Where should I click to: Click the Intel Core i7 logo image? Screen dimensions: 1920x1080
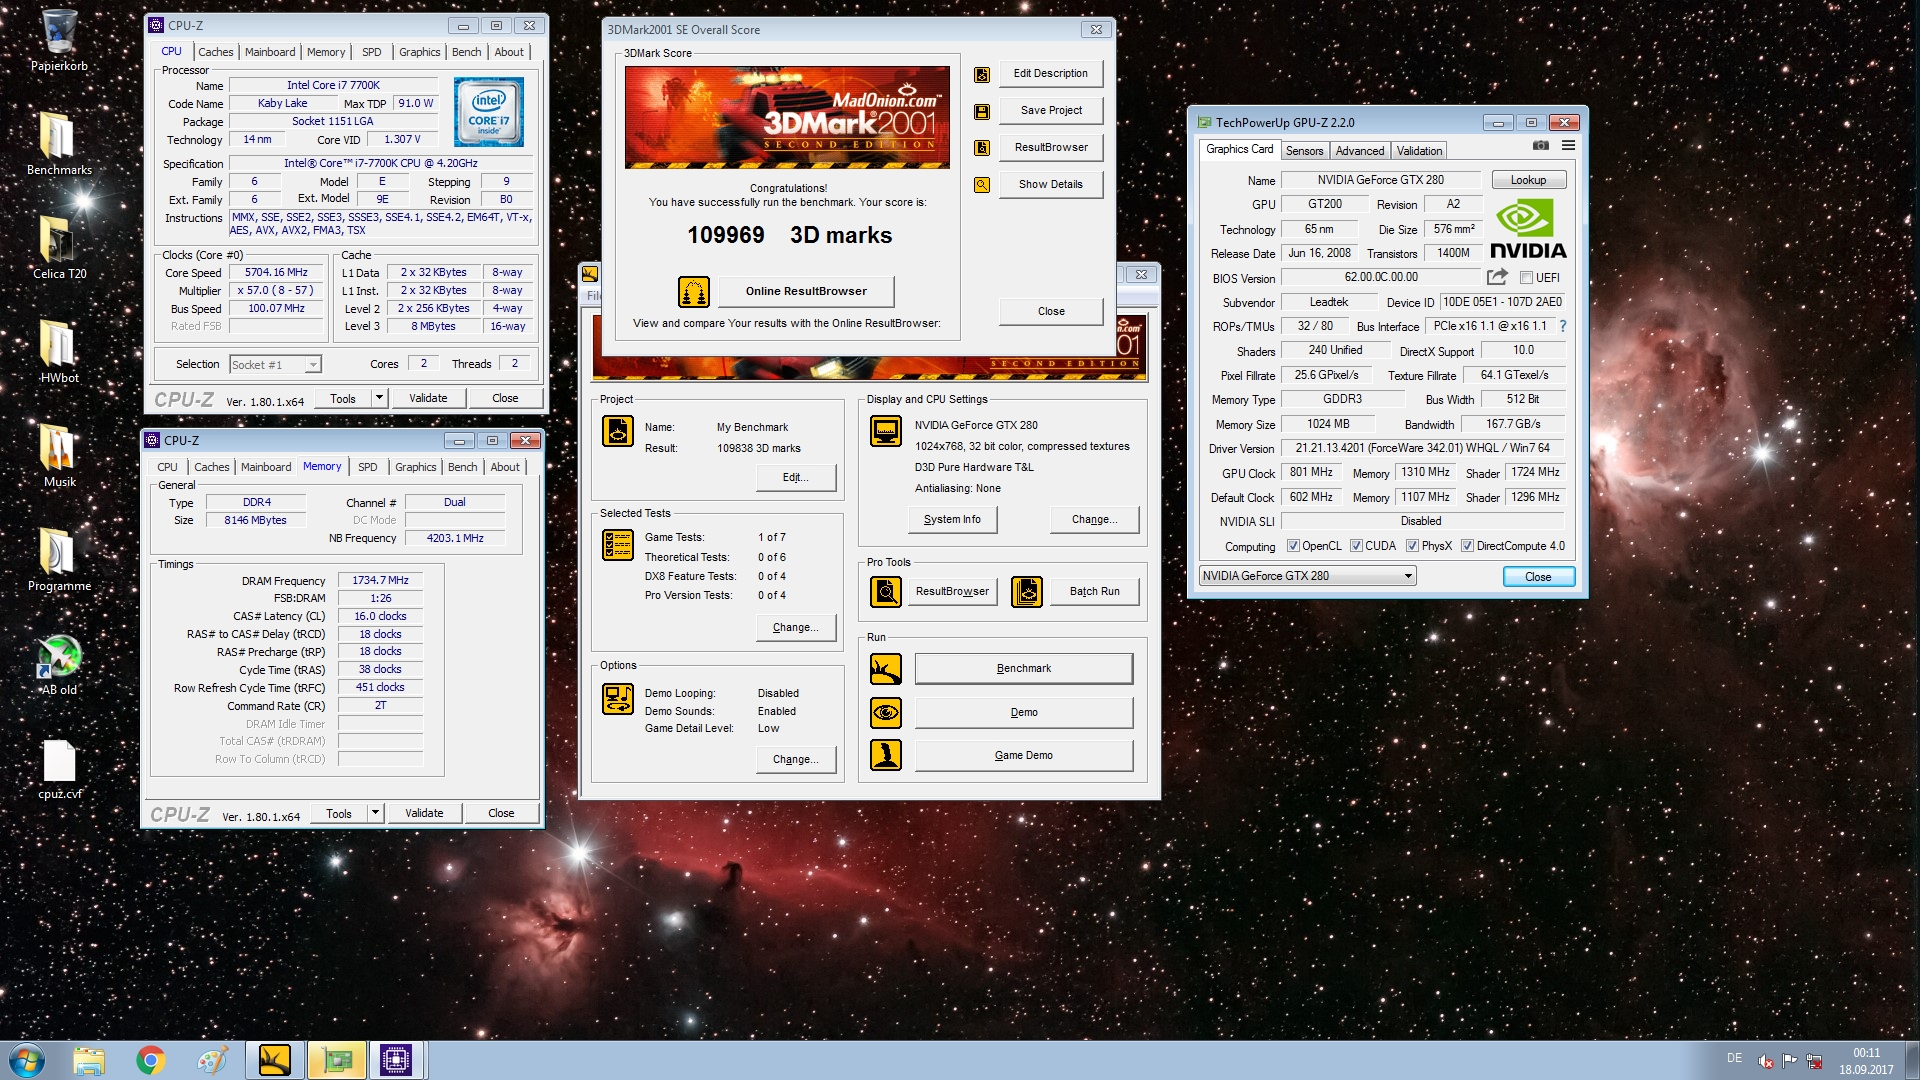click(x=488, y=114)
